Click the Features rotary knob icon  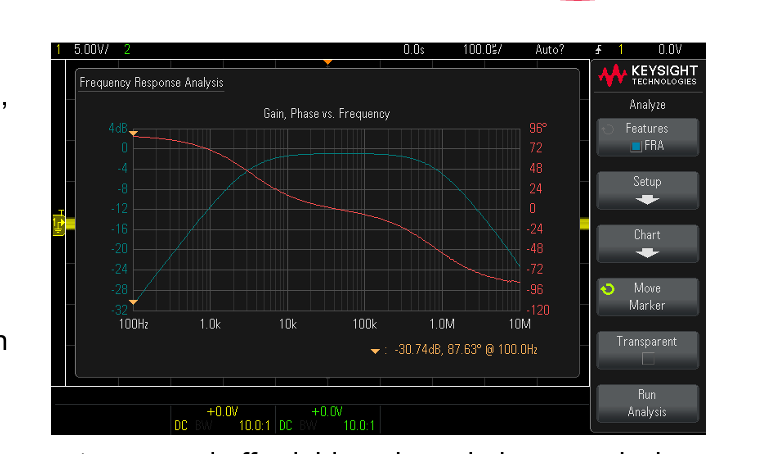coord(607,129)
